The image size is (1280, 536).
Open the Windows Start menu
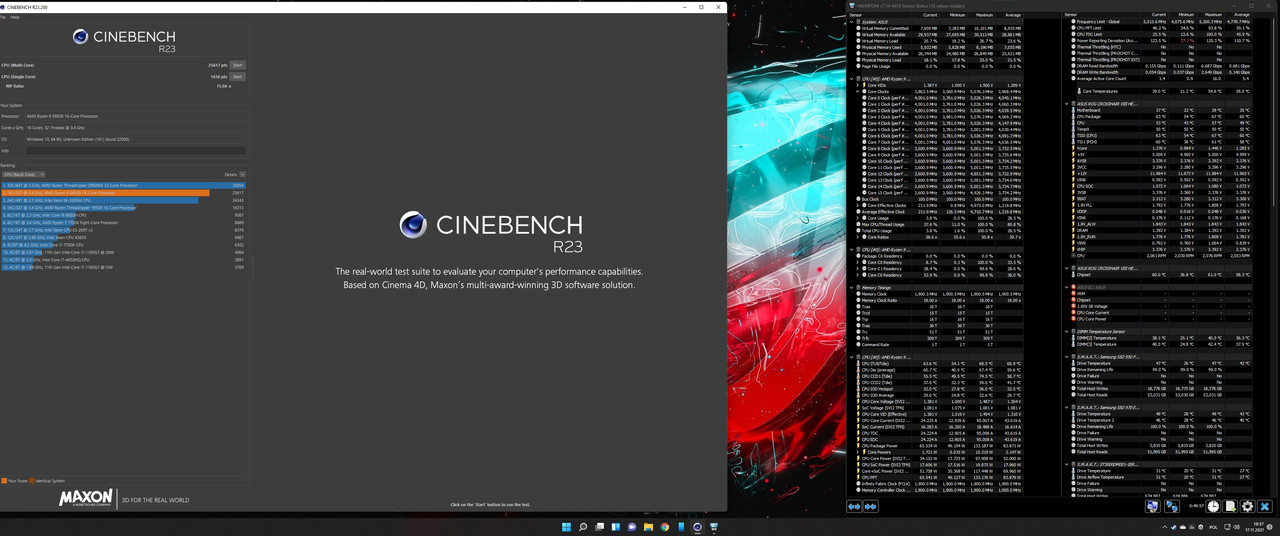click(566, 527)
